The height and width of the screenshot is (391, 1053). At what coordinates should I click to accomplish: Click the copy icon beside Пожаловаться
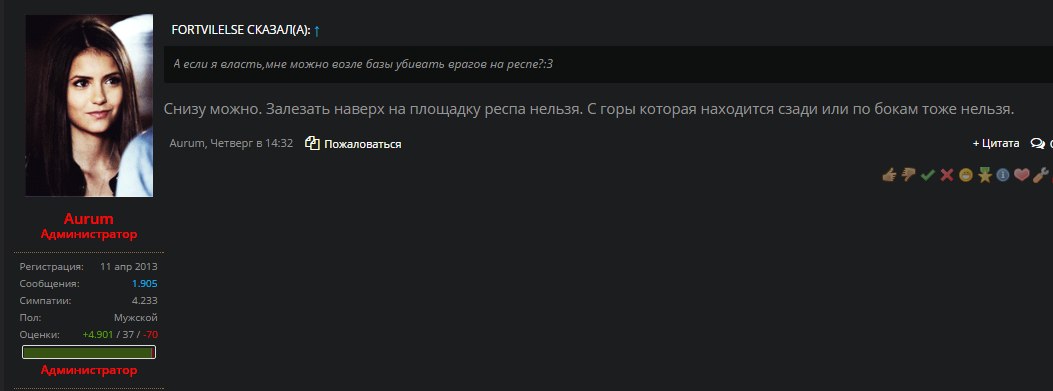pyautogui.click(x=312, y=143)
